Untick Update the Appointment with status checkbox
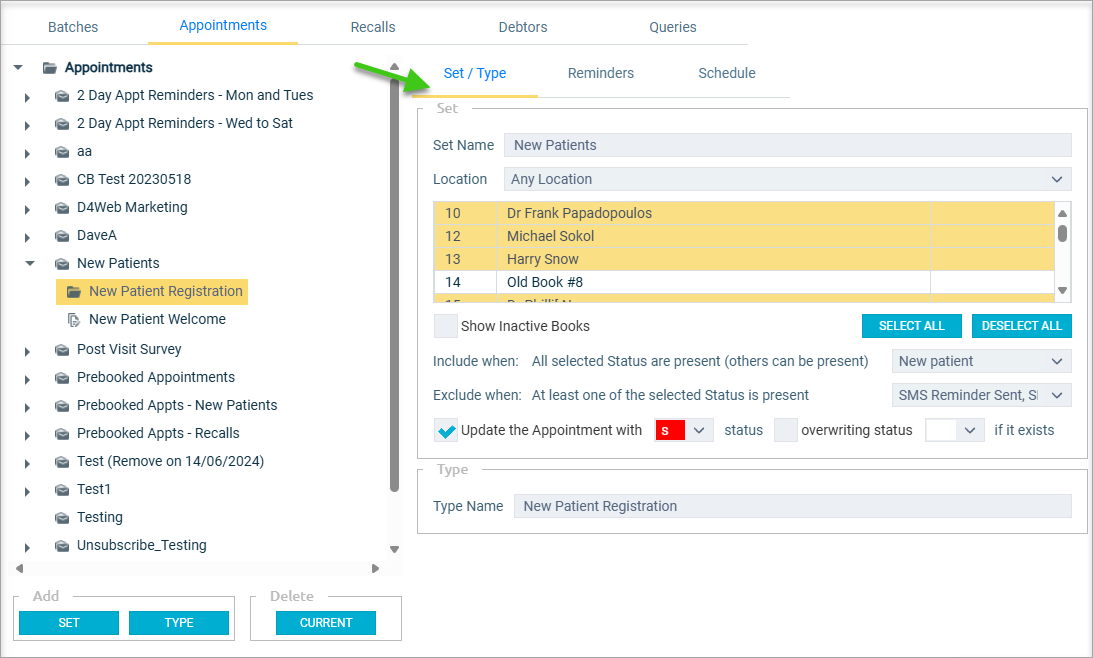 point(445,430)
